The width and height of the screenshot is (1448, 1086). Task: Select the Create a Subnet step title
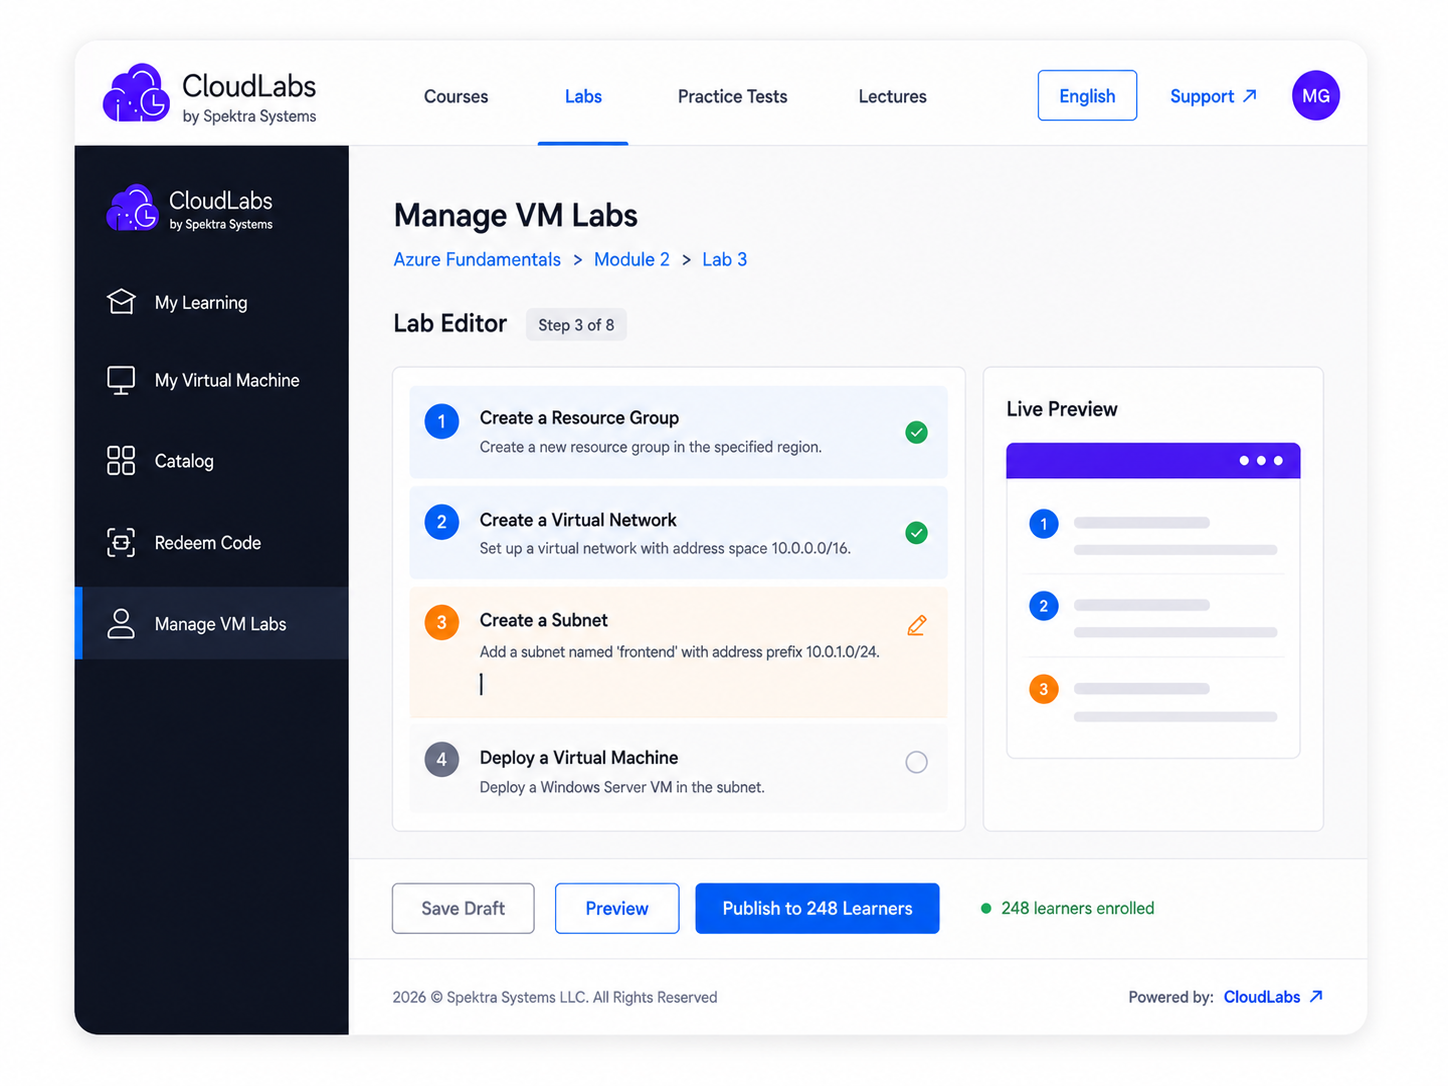point(543,620)
